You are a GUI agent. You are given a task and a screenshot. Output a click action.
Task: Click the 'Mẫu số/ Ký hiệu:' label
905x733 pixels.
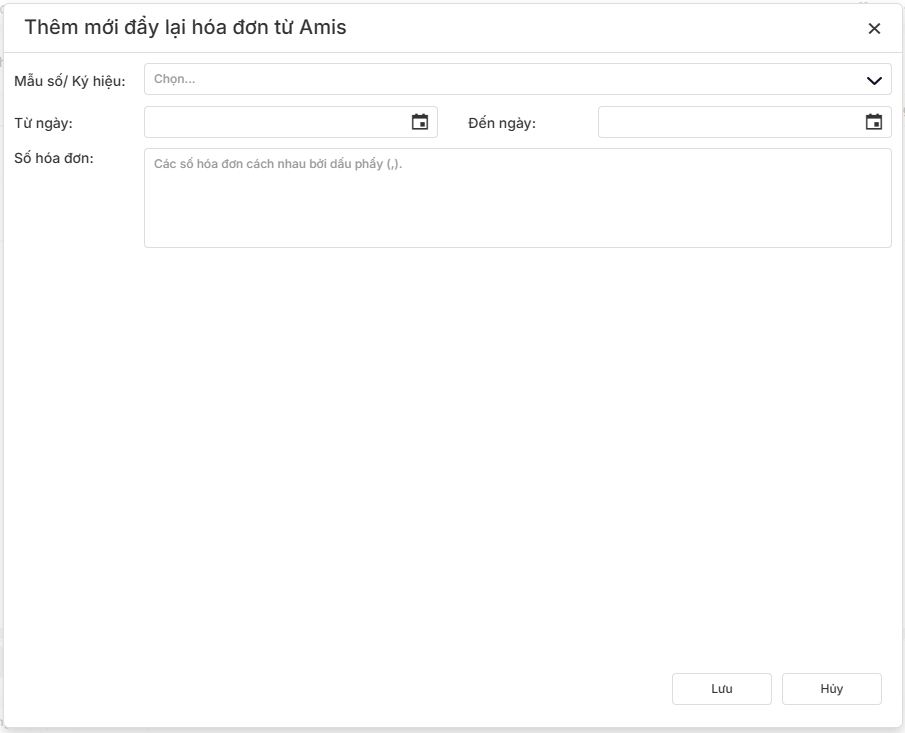point(70,80)
